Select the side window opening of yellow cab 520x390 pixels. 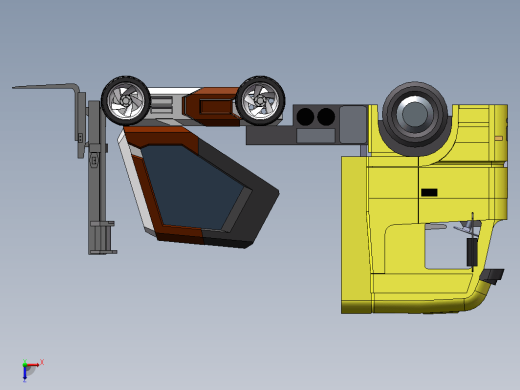point(447,248)
